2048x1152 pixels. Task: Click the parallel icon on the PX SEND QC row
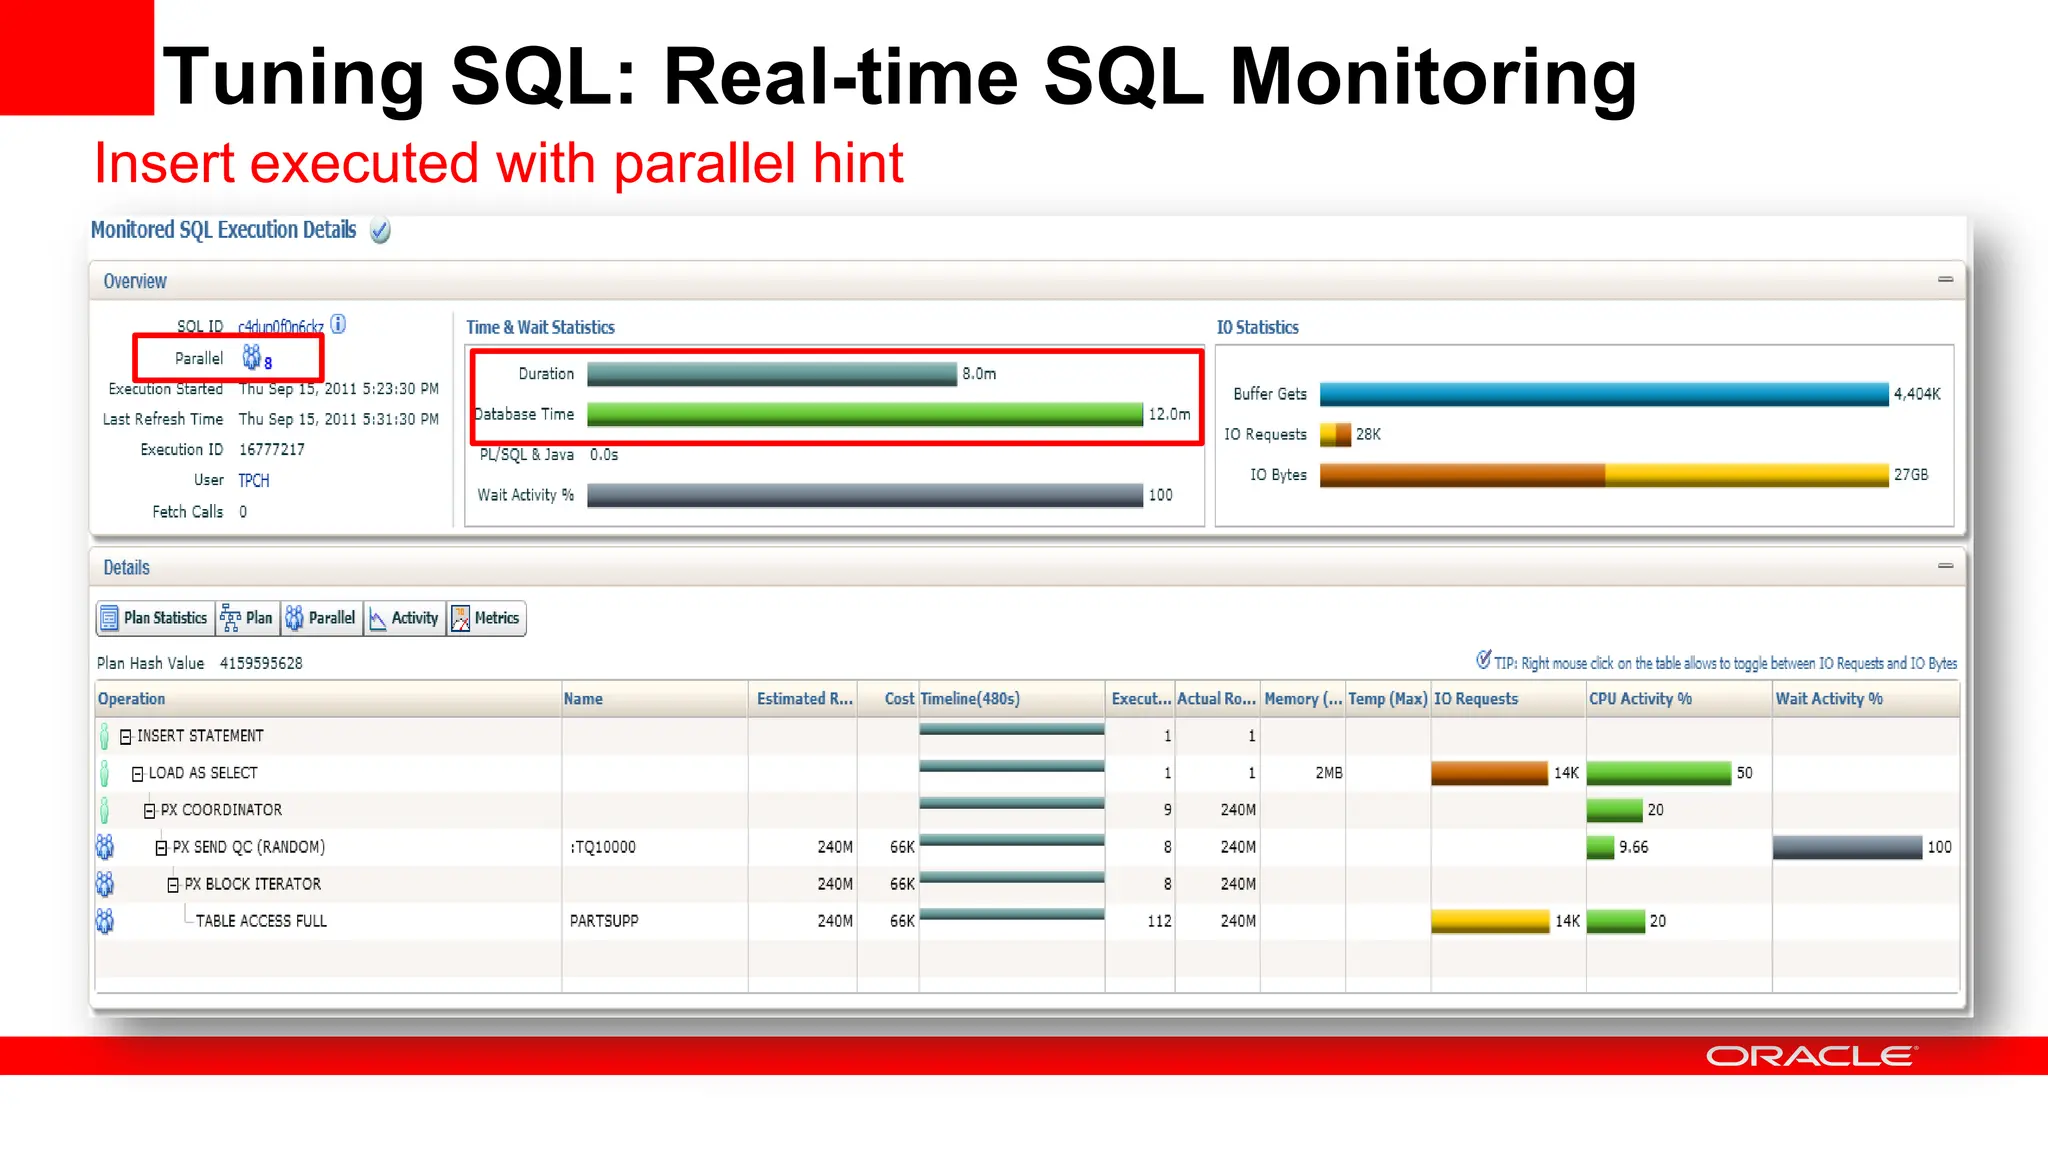[105, 847]
